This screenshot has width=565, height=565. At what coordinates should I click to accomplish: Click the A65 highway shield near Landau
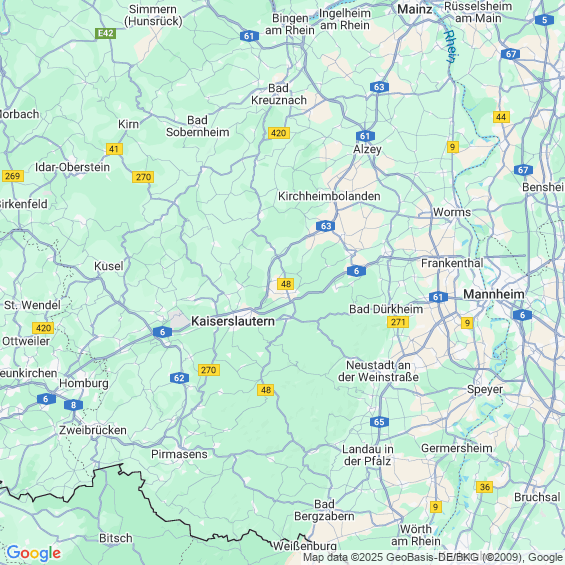[379, 422]
